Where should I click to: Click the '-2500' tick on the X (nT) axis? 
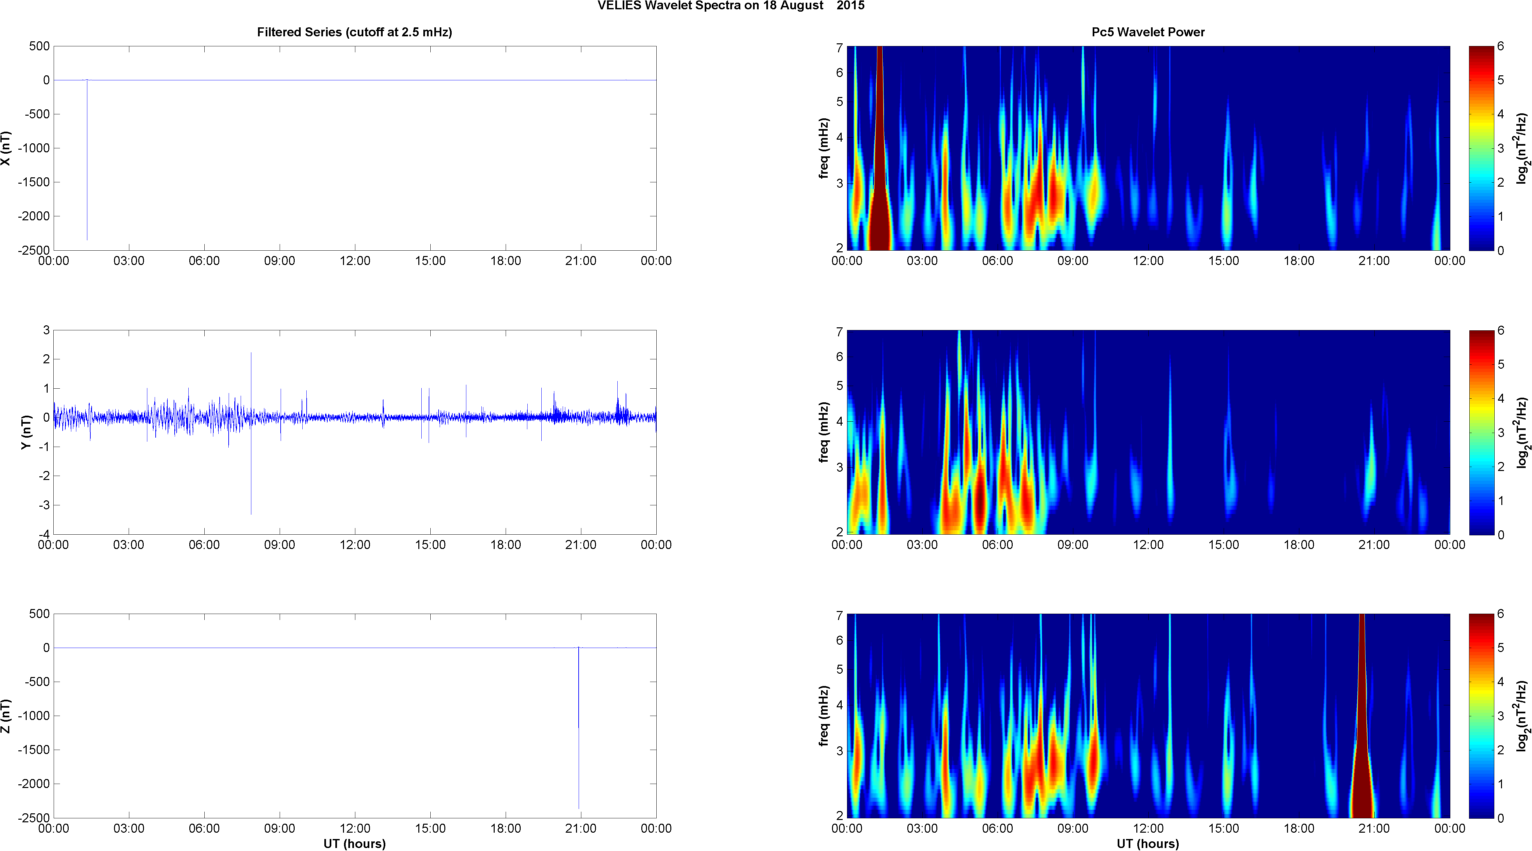(x=33, y=250)
